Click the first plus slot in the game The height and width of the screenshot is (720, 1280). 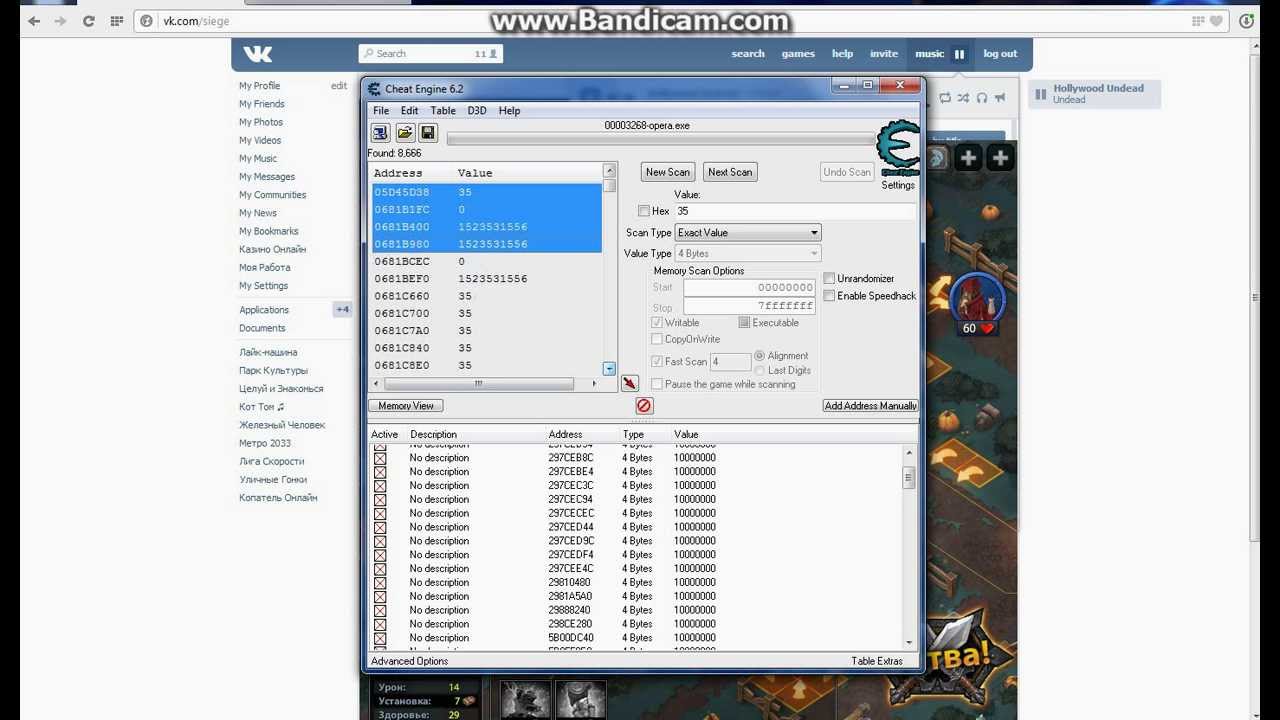[x=968, y=157]
